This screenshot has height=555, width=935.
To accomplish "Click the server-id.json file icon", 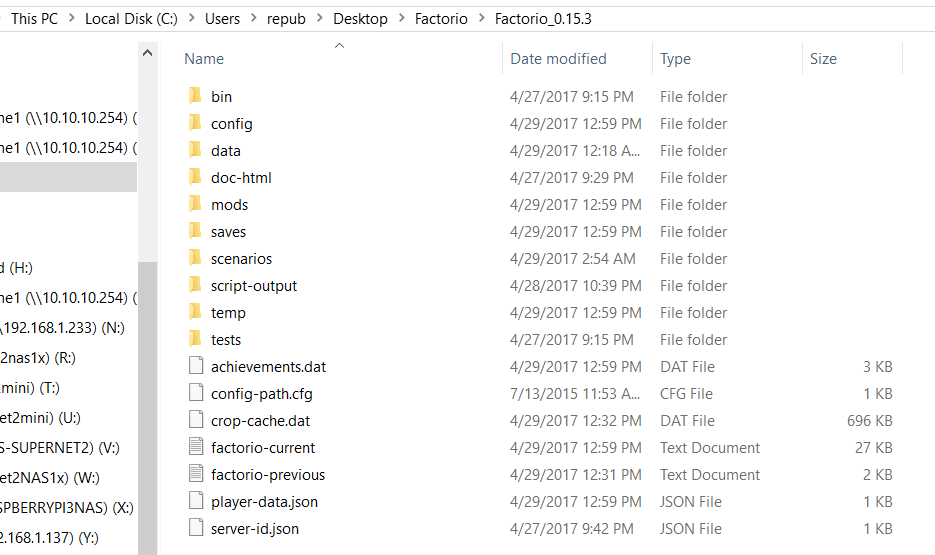I will pos(196,528).
